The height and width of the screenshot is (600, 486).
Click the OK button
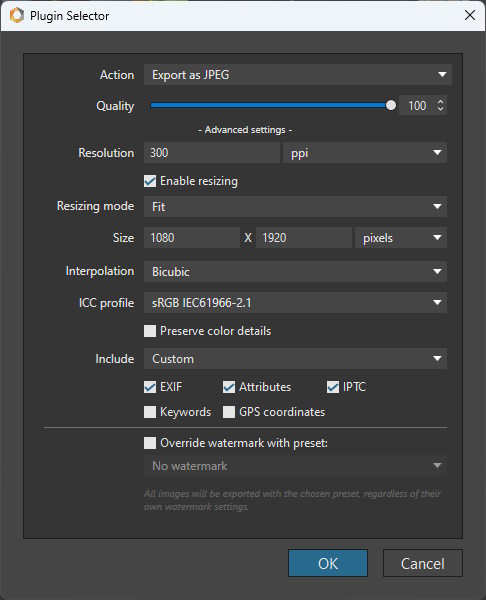(328, 563)
